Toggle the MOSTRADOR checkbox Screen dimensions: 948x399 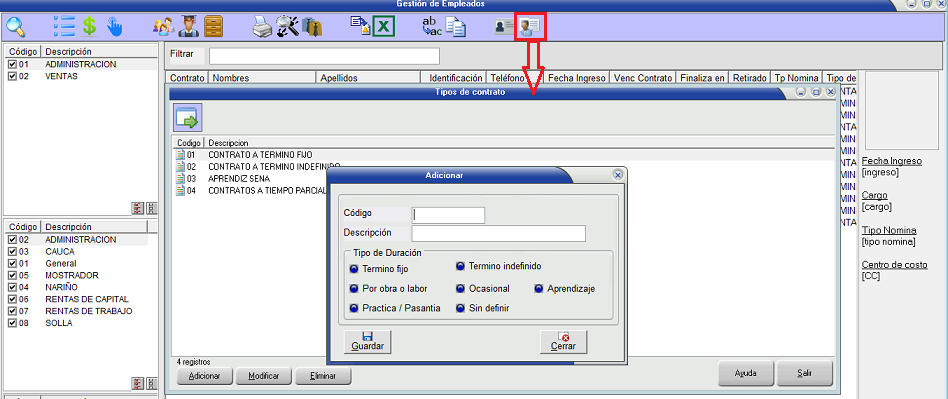[12, 275]
